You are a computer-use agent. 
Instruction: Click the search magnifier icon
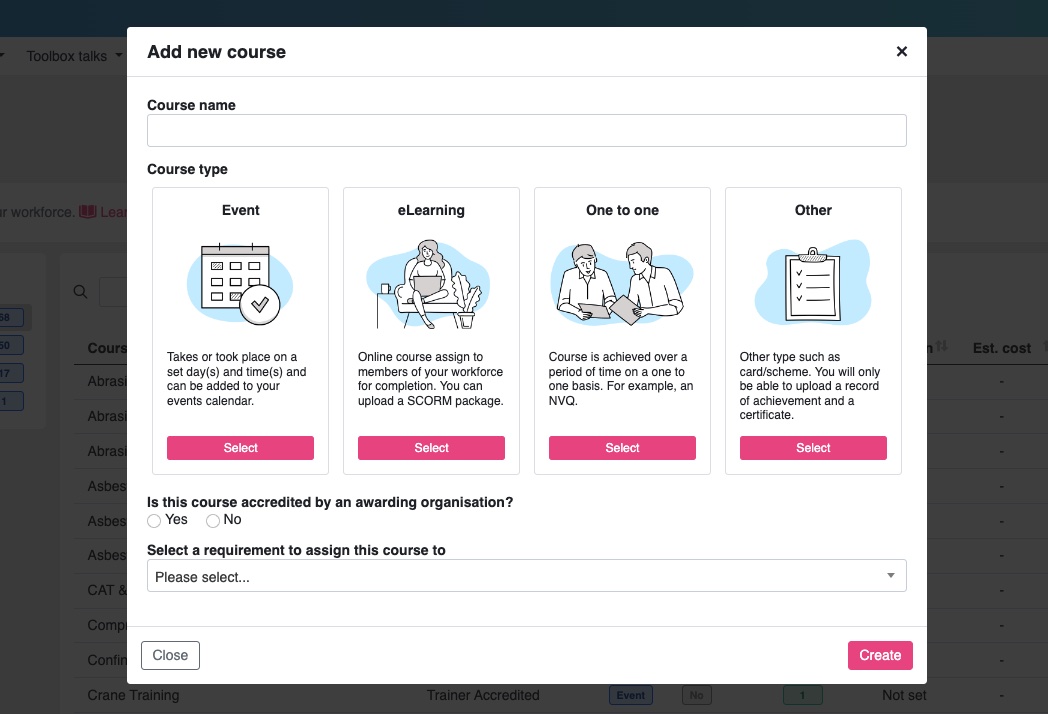click(x=80, y=291)
